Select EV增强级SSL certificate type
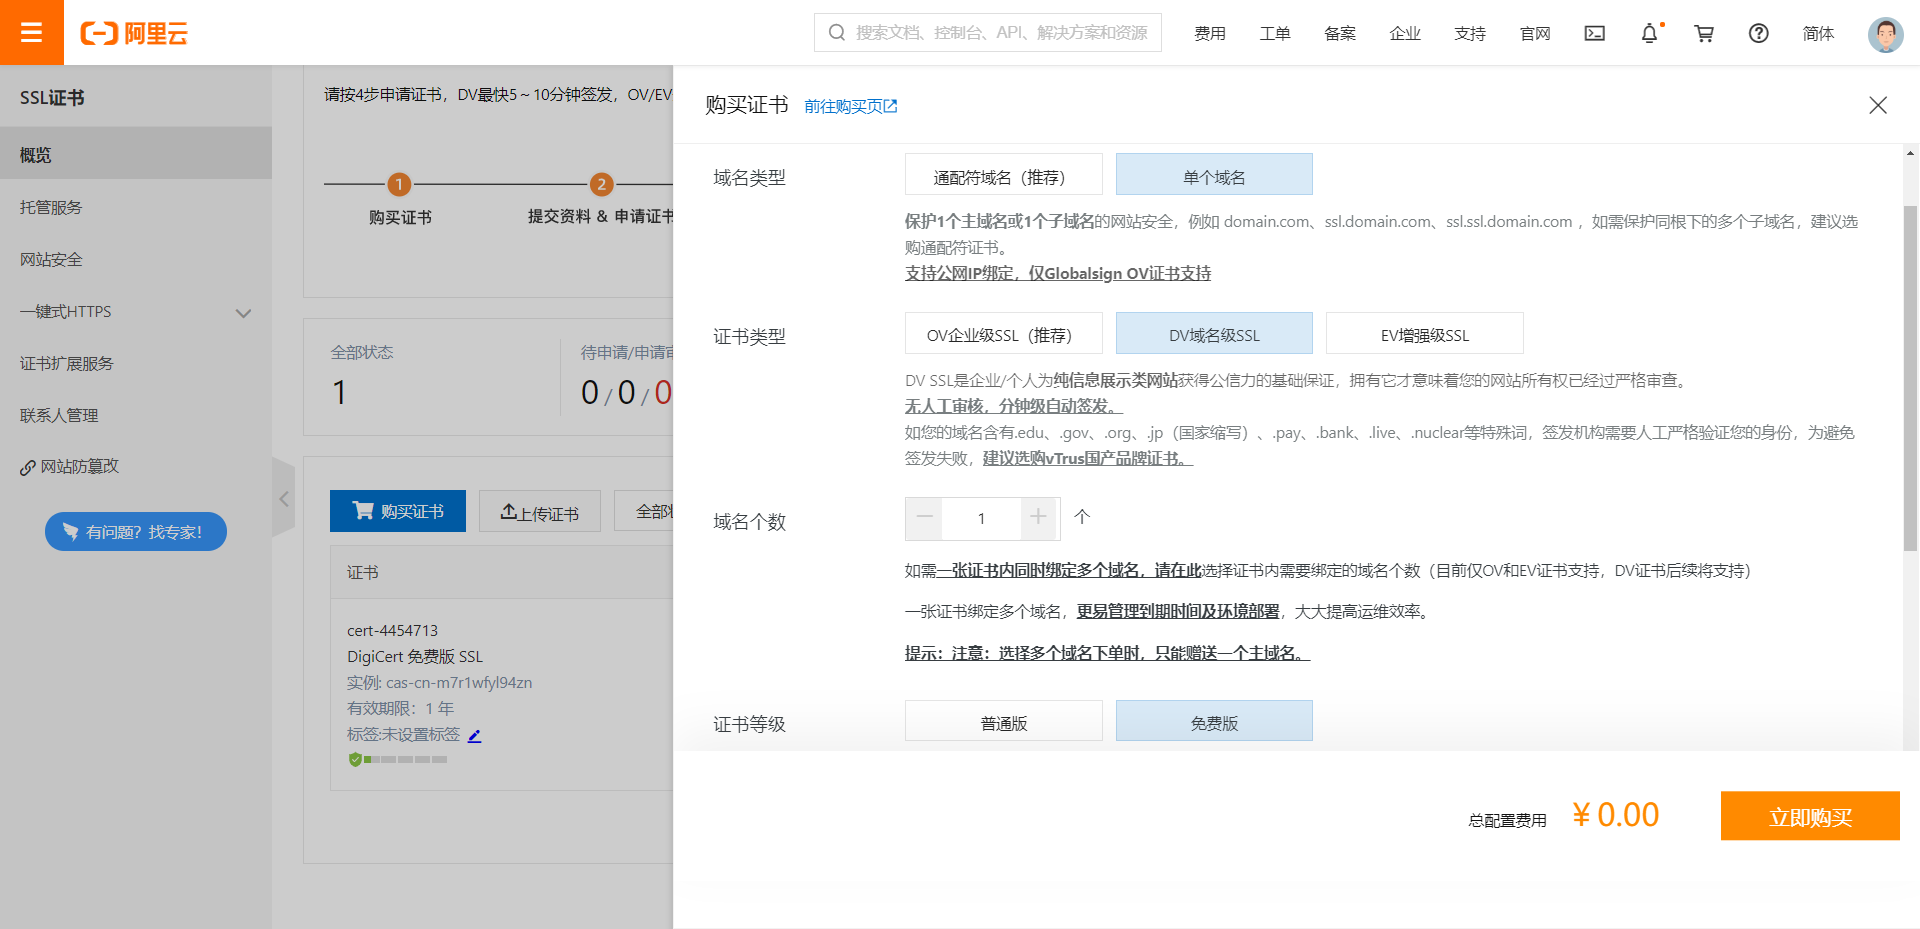The height and width of the screenshot is (929, 1920). (x=1424, y=334)
